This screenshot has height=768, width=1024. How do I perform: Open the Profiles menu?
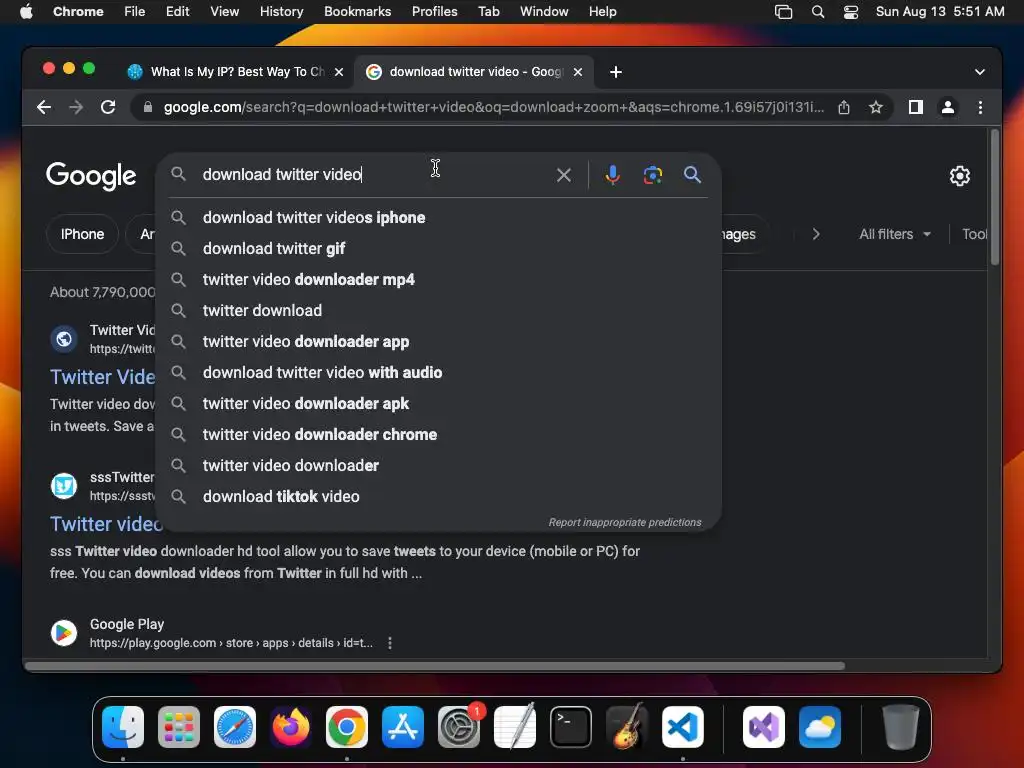[434, 12]
